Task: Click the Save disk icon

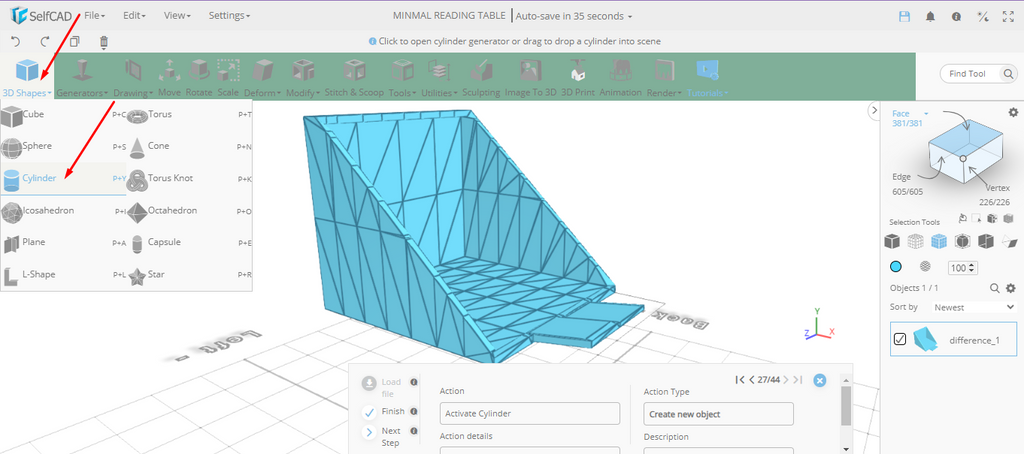Action: 904,16
